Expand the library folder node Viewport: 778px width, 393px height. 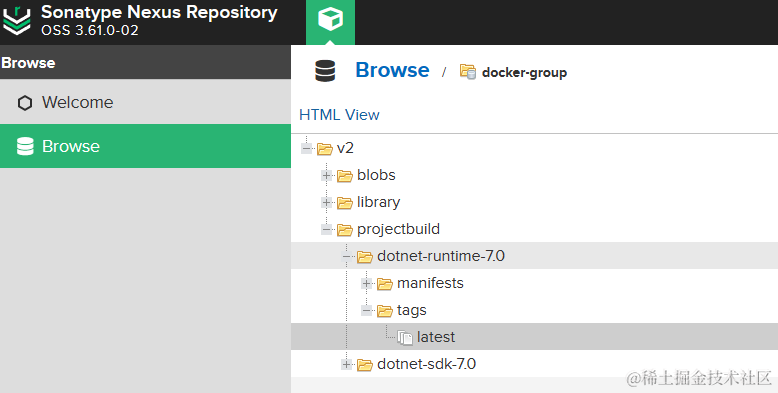click(x=326, y=202)
